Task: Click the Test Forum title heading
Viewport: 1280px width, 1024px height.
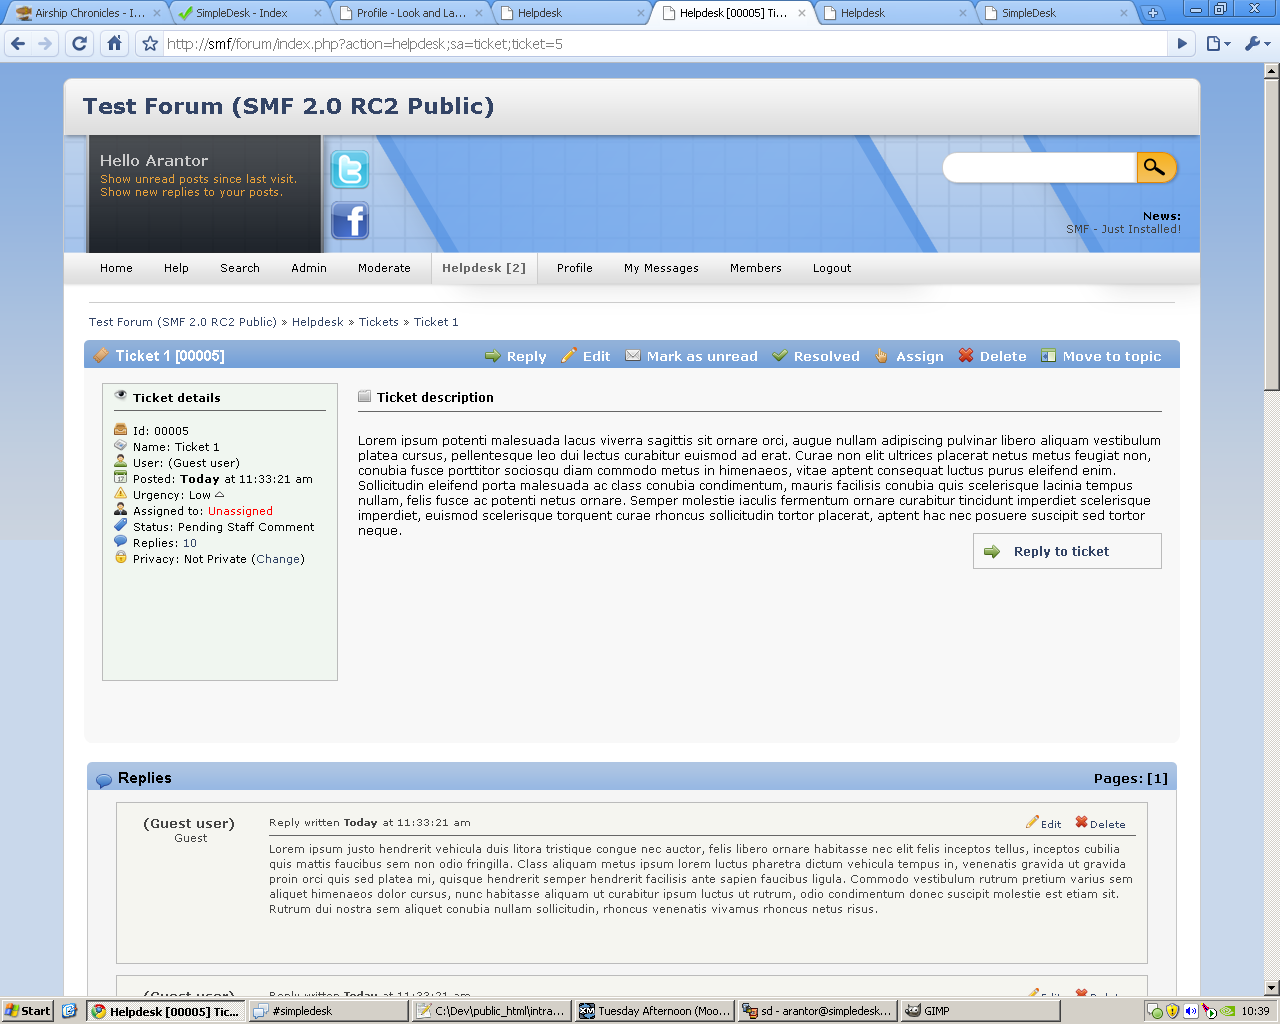Action: click(x=288, y=106)
